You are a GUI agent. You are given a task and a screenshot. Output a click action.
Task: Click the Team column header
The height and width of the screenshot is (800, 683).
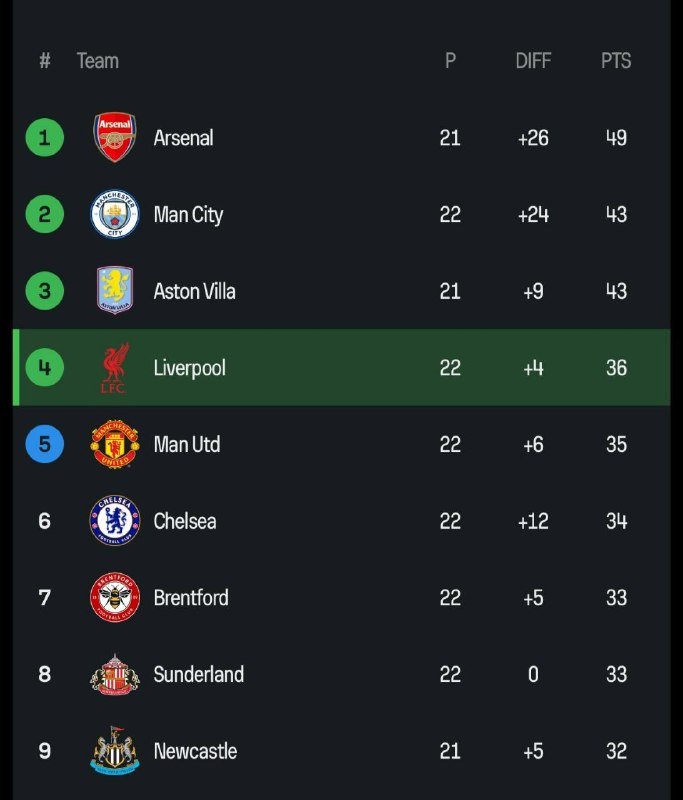pos(98,61)
